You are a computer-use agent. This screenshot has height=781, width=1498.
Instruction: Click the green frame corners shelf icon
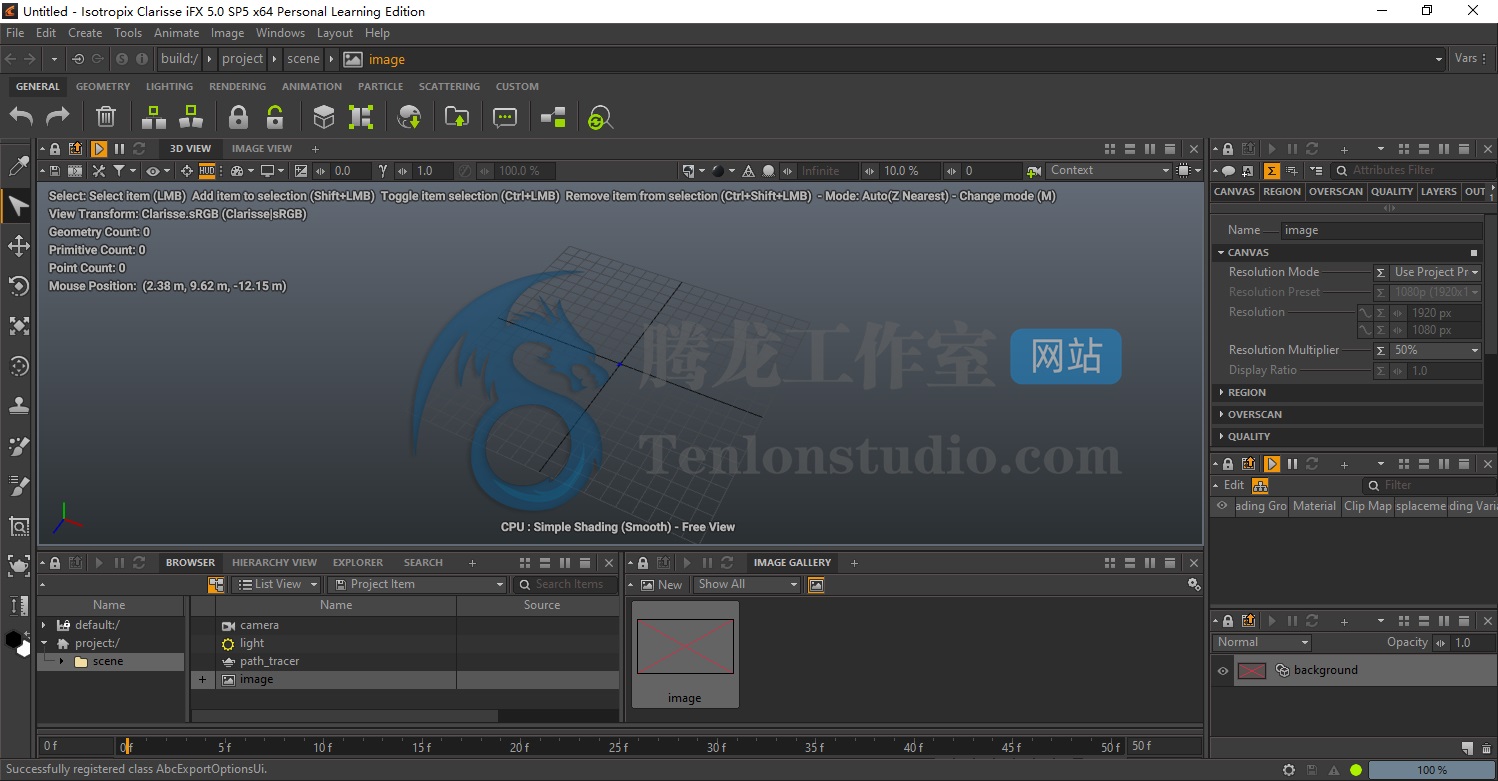(x=361, y=117)
